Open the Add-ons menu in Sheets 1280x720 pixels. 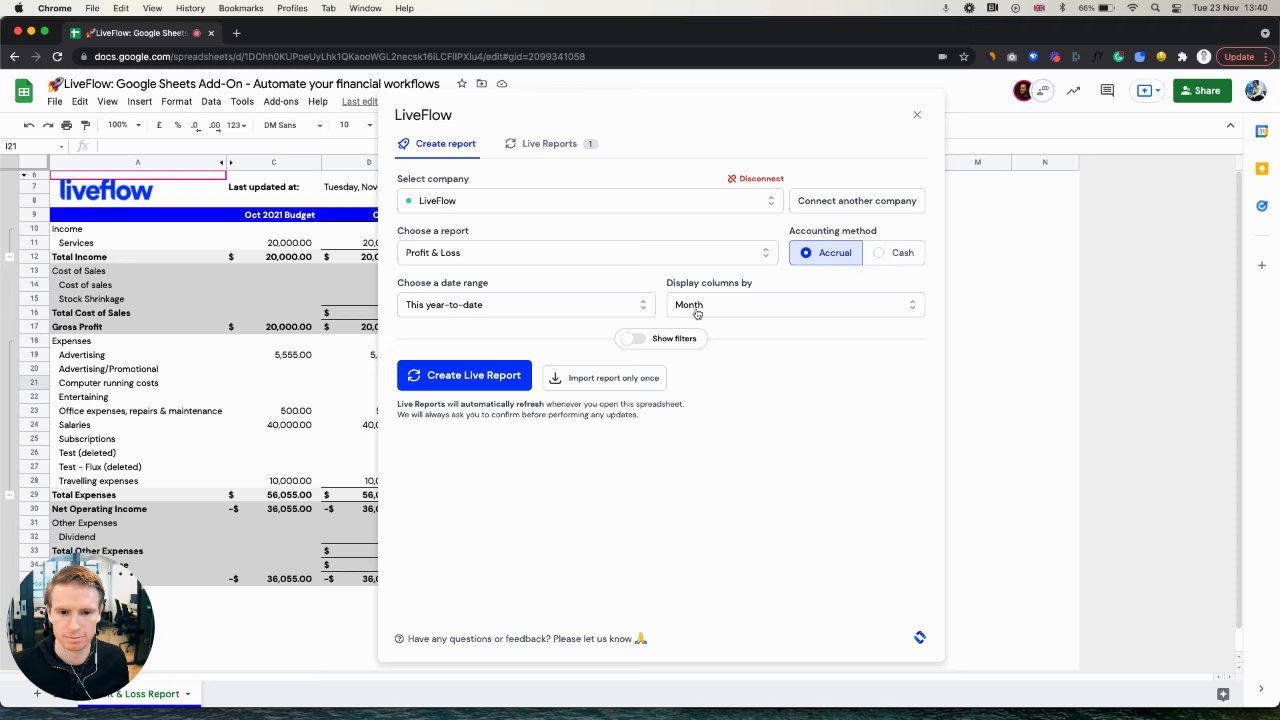coord(281,102)
